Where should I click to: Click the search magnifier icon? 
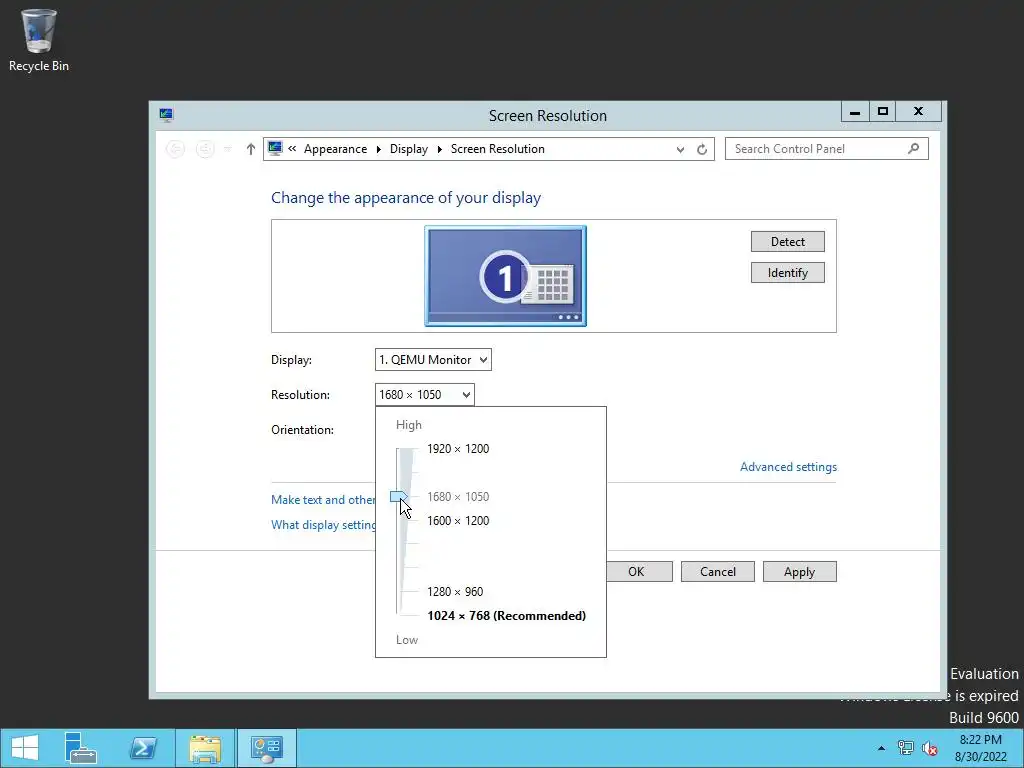pos(914,149)
